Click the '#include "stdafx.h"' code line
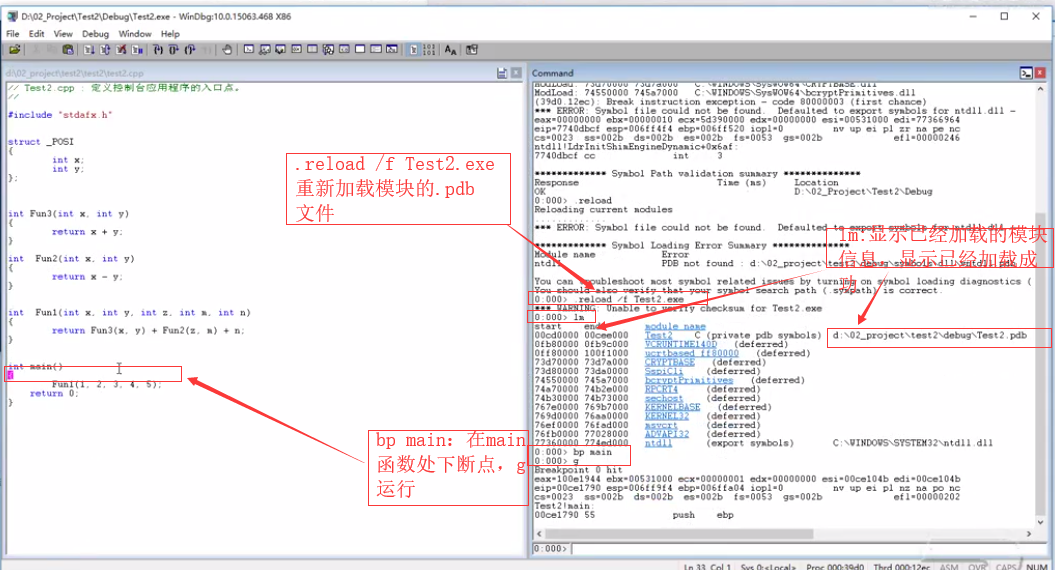This screenshot has height=570, width=1055. [x=59, y=115]
